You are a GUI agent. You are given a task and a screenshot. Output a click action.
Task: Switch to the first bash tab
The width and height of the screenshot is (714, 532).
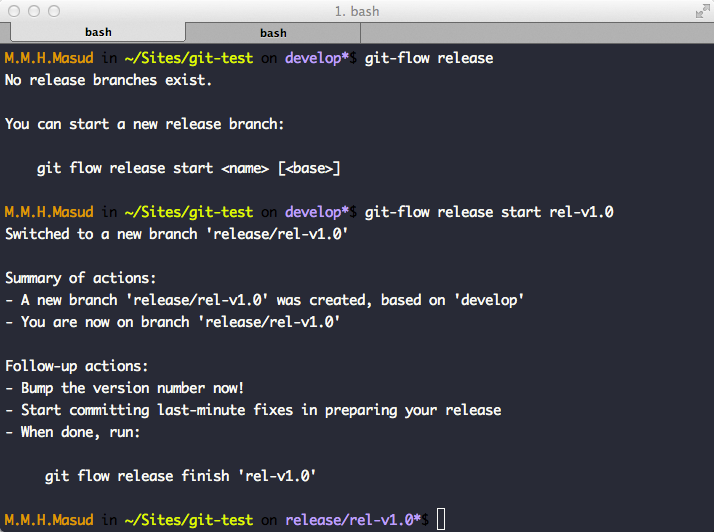(x=98, y=32)
